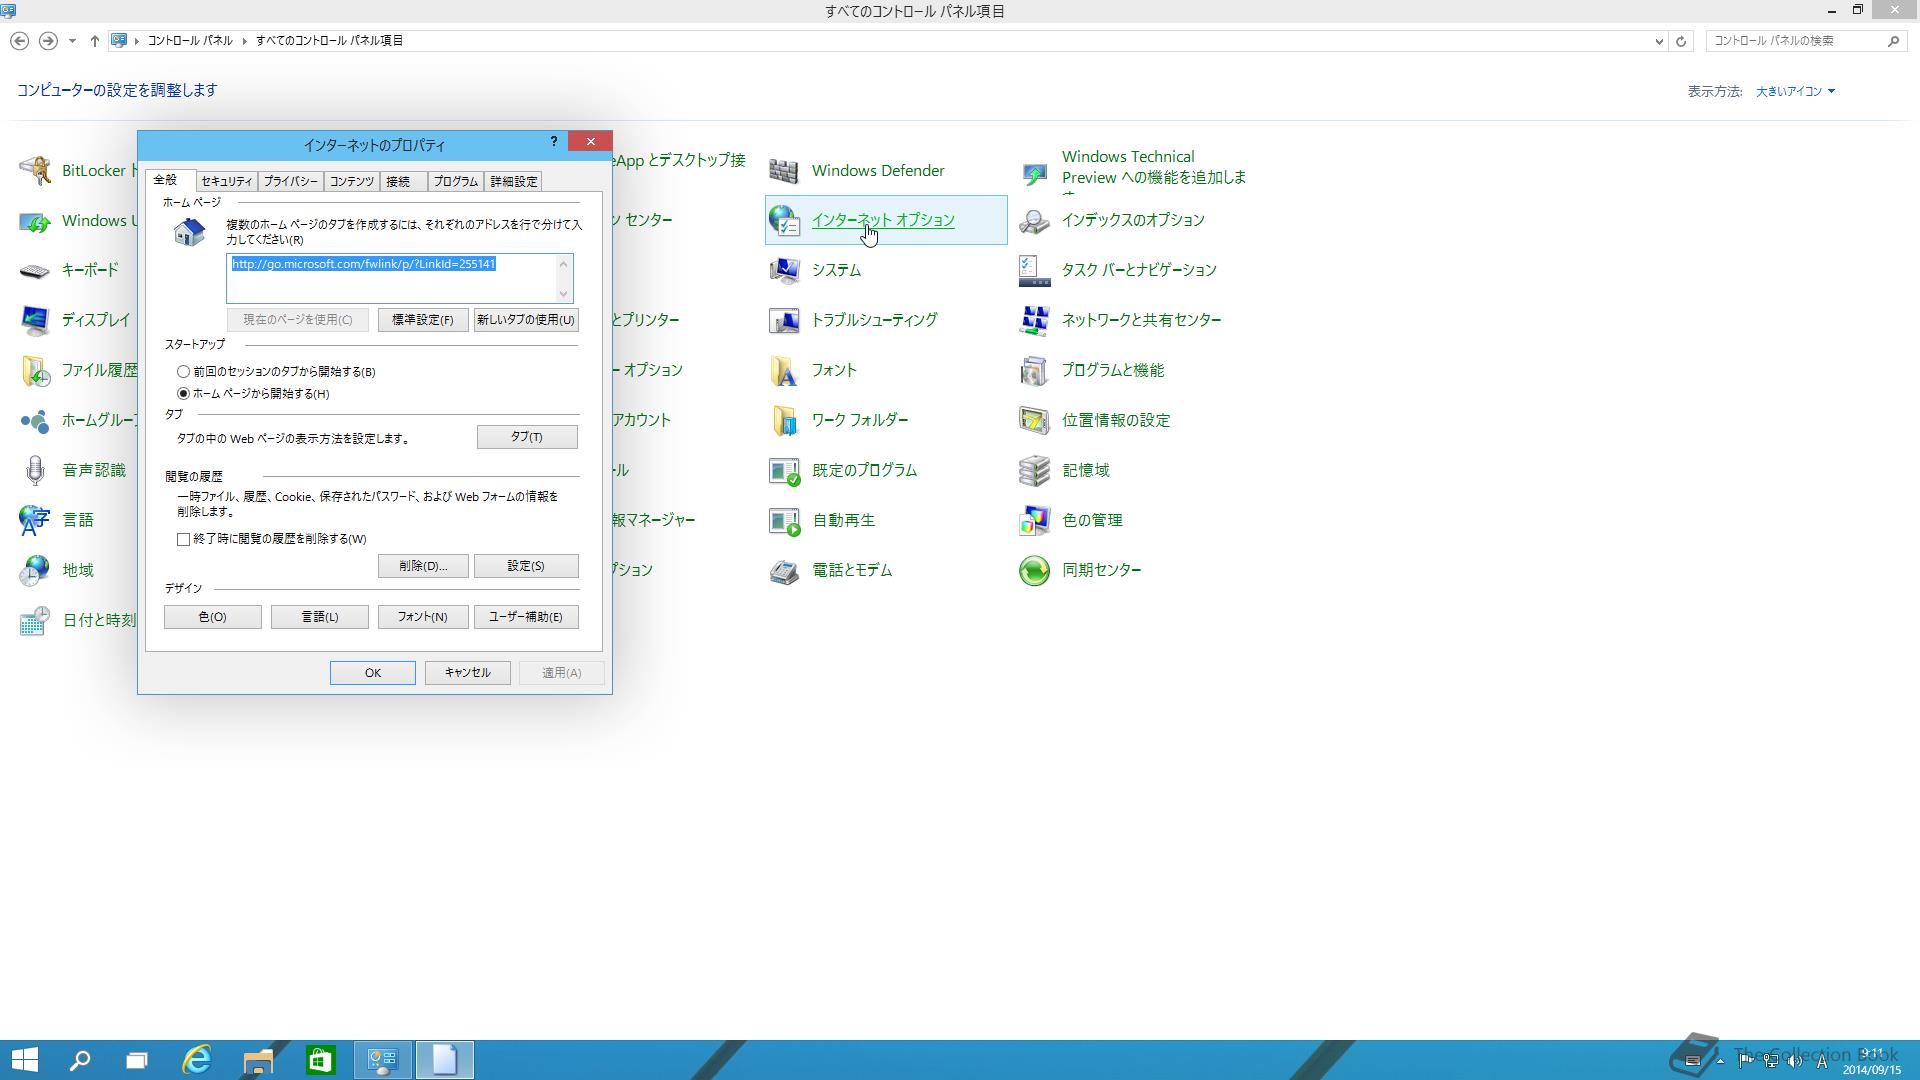
Task: Open the BitLocker drive encryption icon
Action: pos(35,170)
